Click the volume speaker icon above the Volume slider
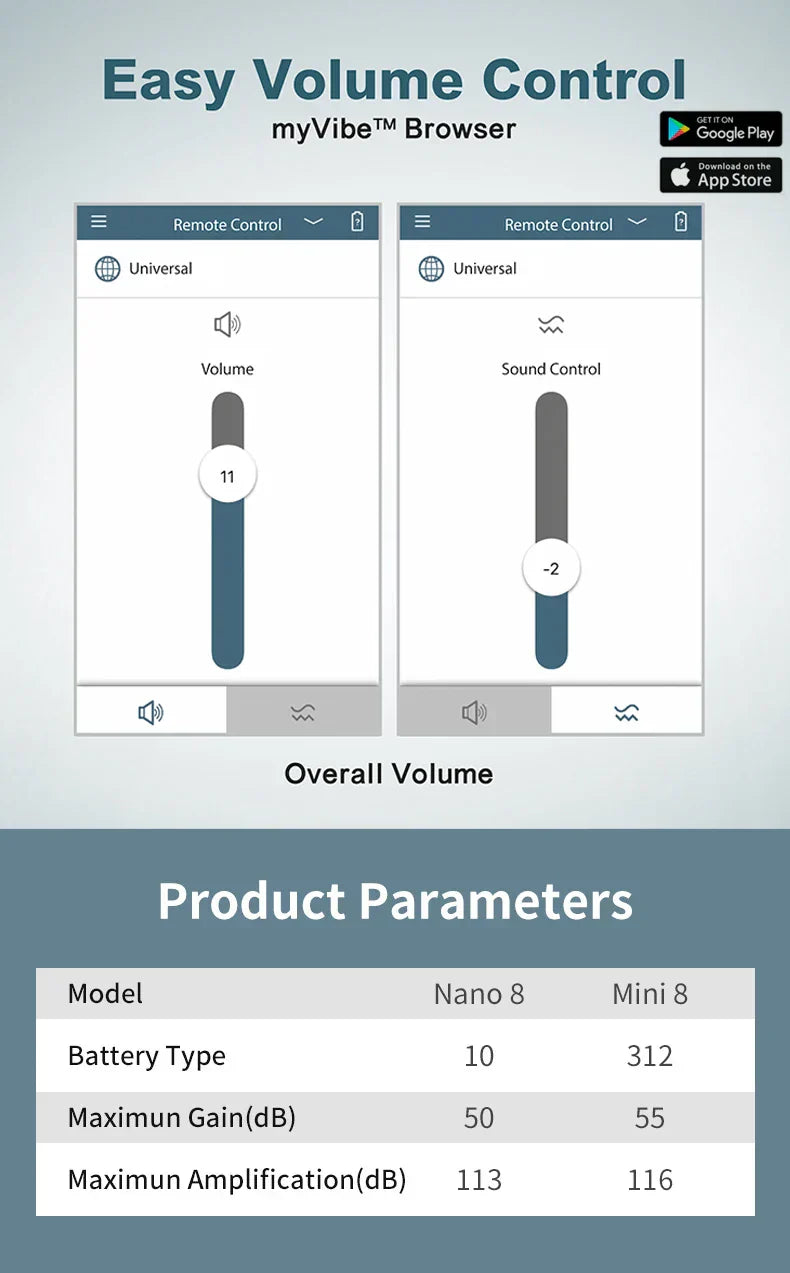The width and height of the screenshot is (790, 1273). pos(228,323)
